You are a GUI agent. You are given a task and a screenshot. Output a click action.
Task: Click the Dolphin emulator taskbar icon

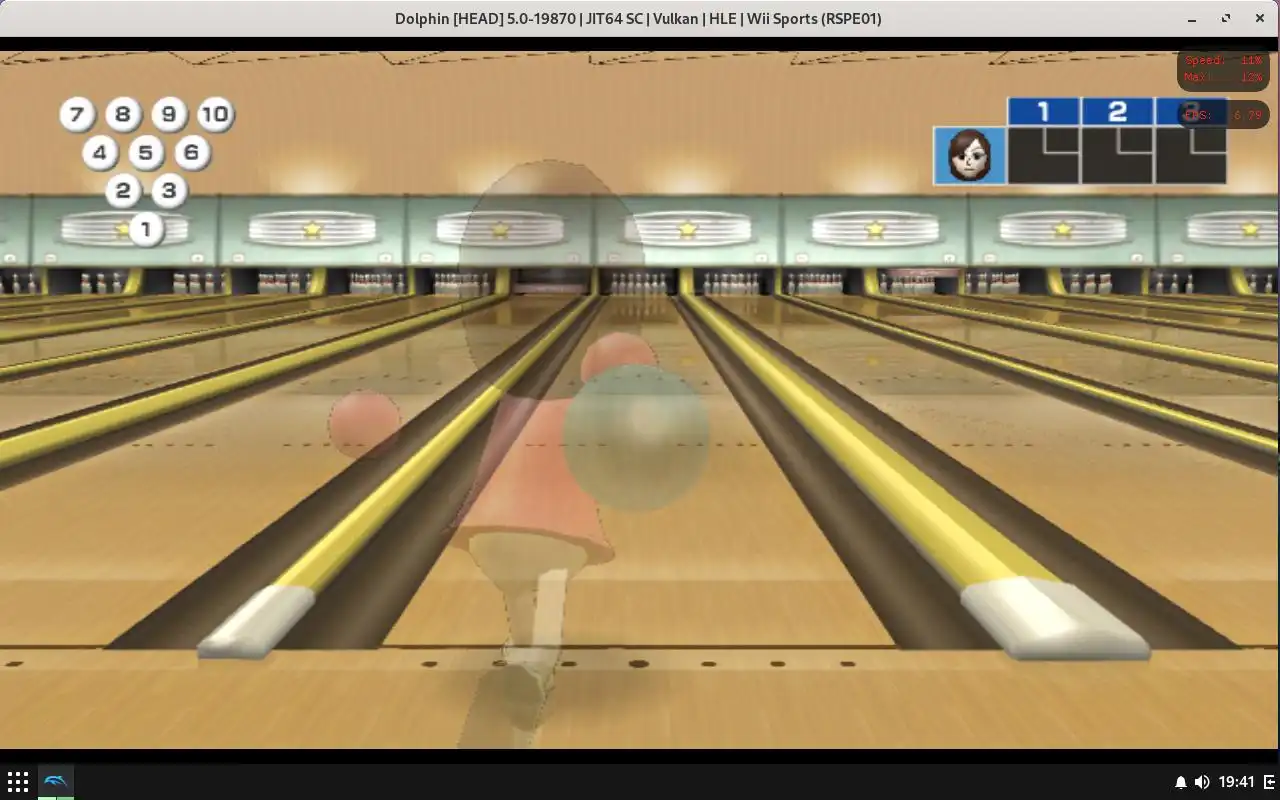[x=56, y=781]
